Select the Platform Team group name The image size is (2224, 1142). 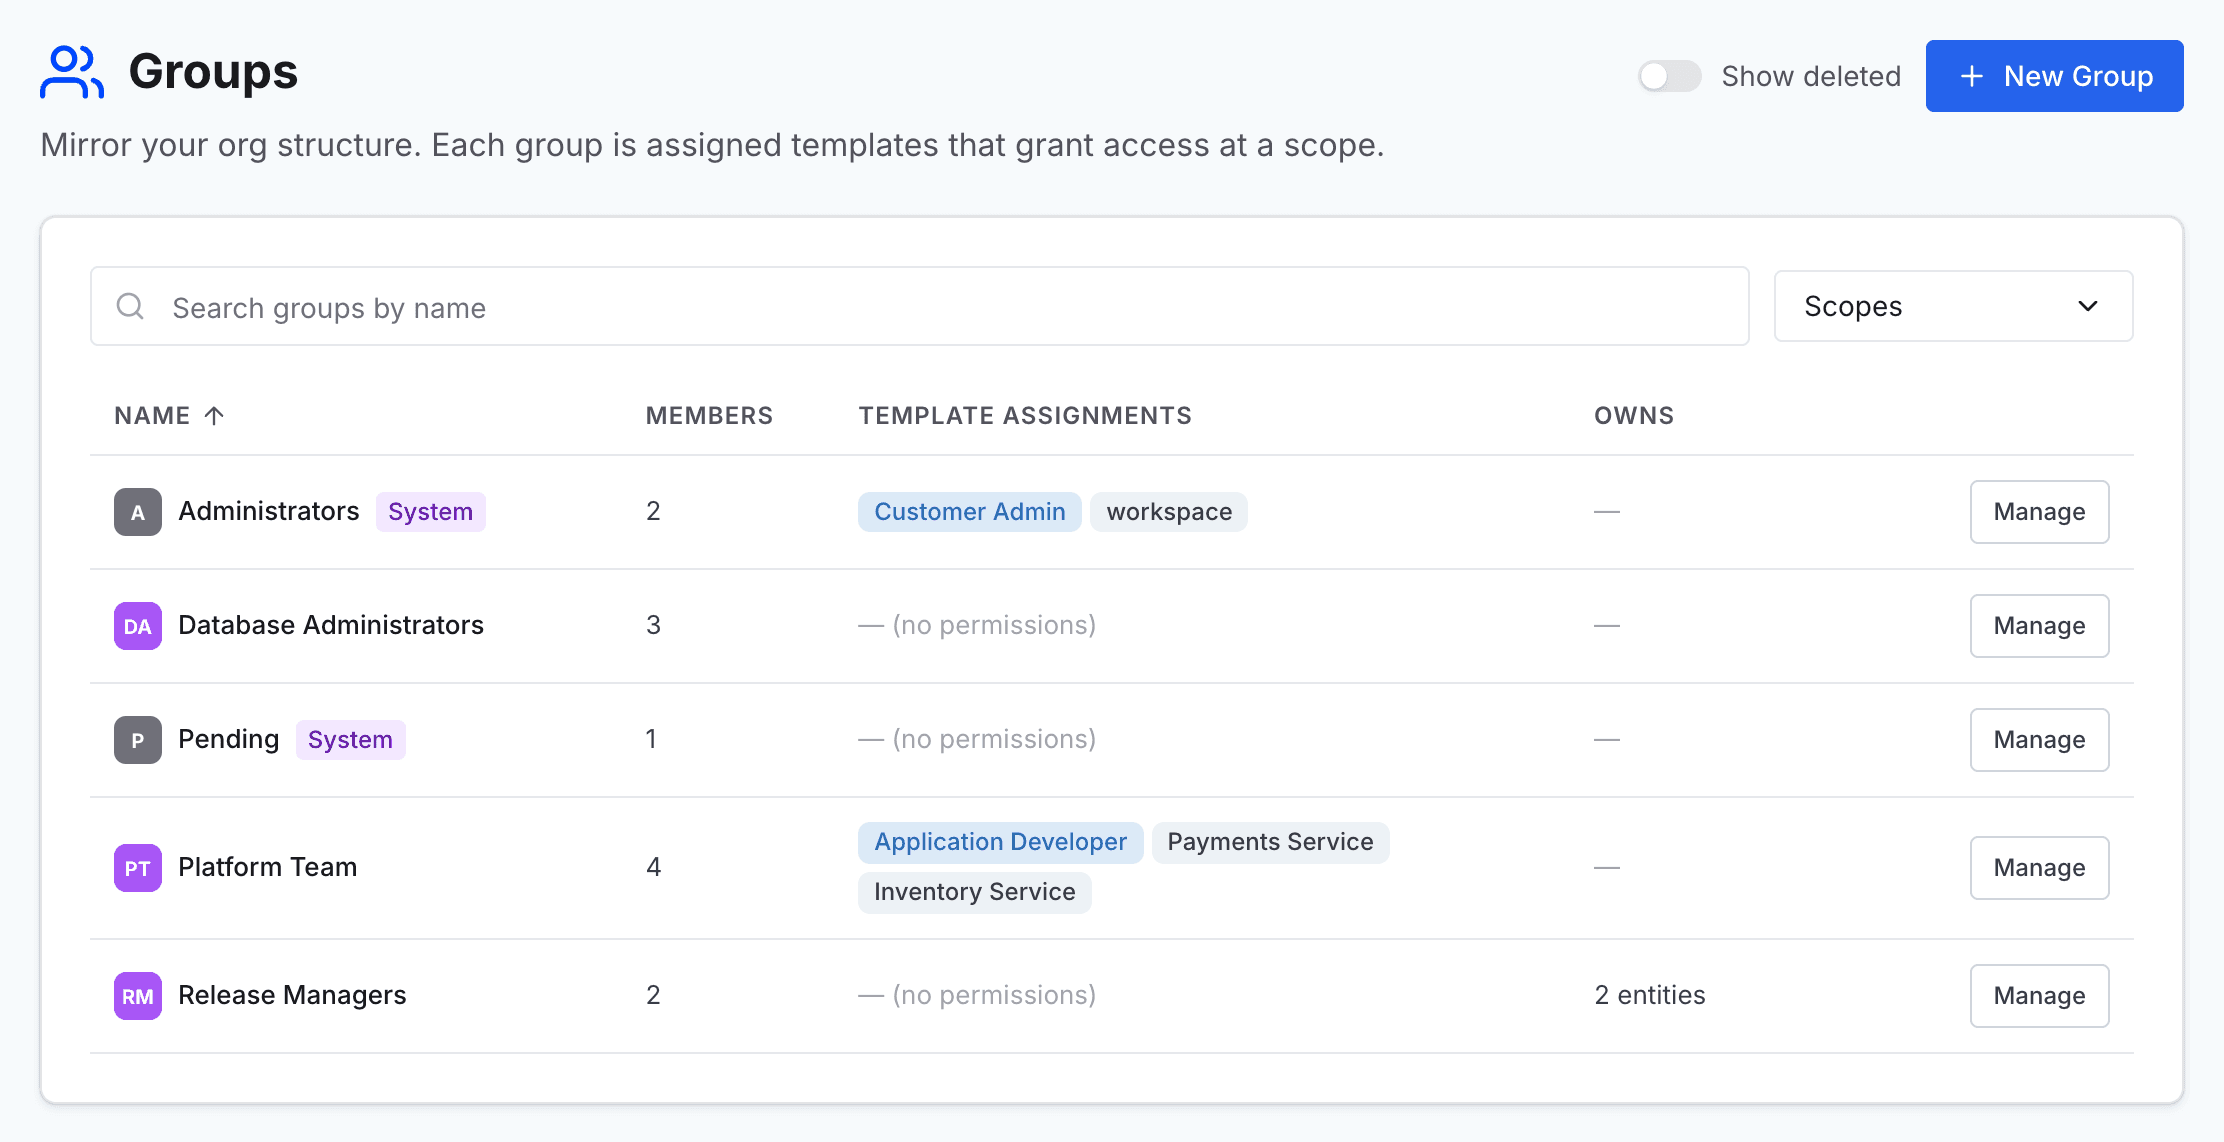[x=267, y=868]
